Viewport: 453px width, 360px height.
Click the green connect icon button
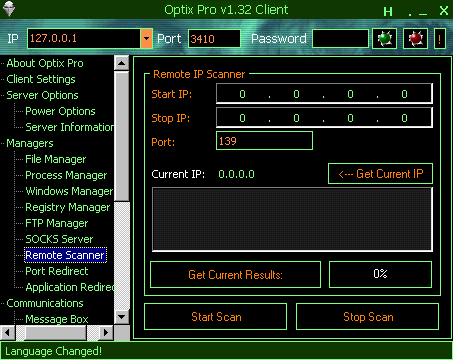click(384, 39)
